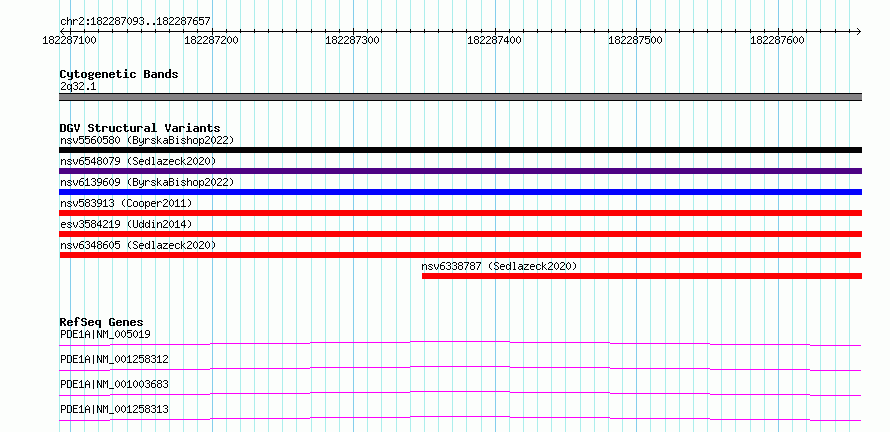Viewport: 890px width, 432px height.
Task: Open variant label nsv6139609 (ByrskaBishop2022)
Action: click(x=146, y=182)
